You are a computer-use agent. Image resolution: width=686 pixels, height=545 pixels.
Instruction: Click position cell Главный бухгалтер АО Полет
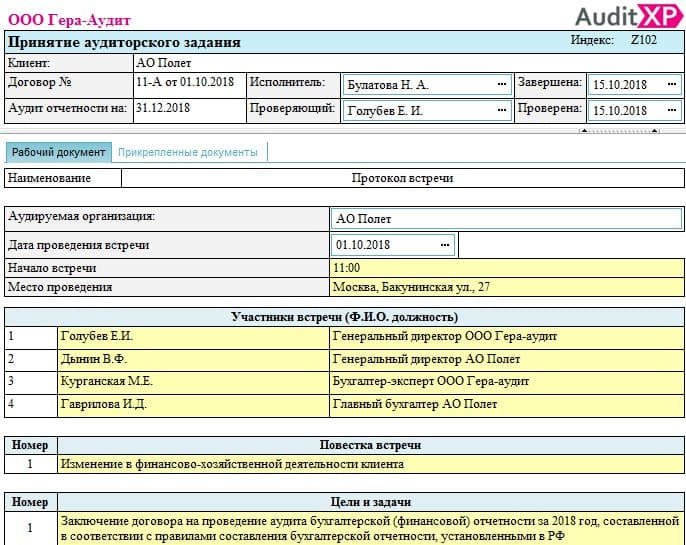pos(506,404)
